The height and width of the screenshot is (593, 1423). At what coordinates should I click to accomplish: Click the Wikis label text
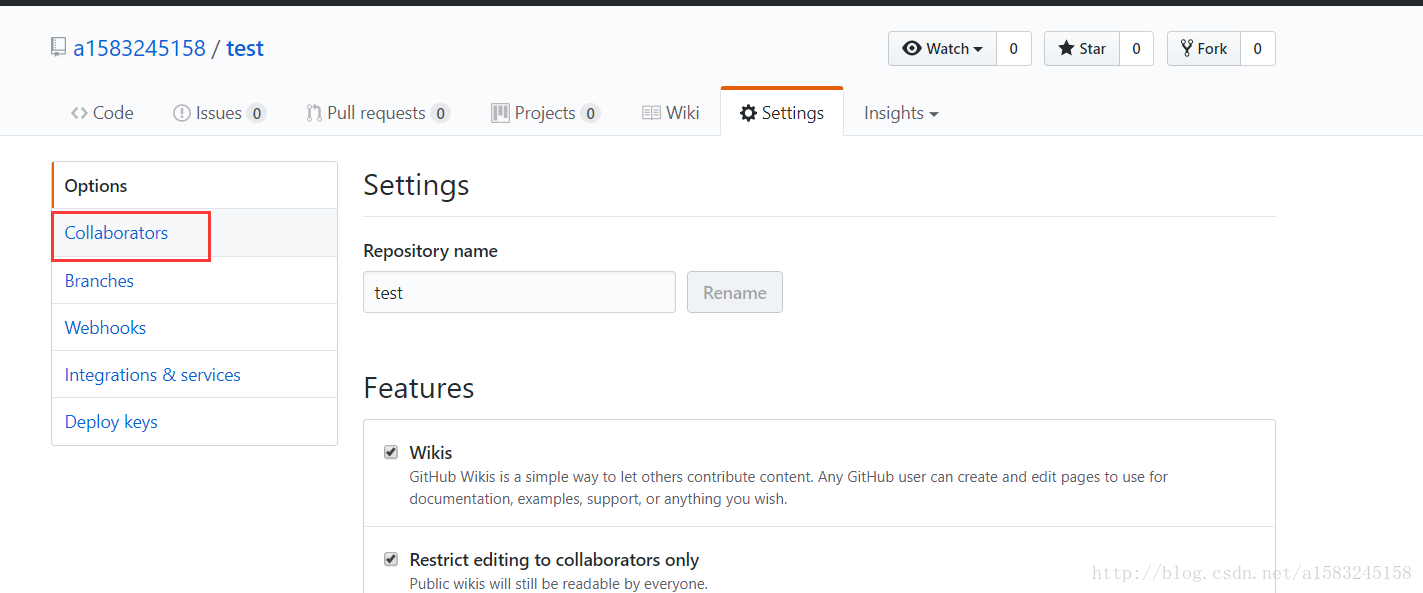pos(431,453)
